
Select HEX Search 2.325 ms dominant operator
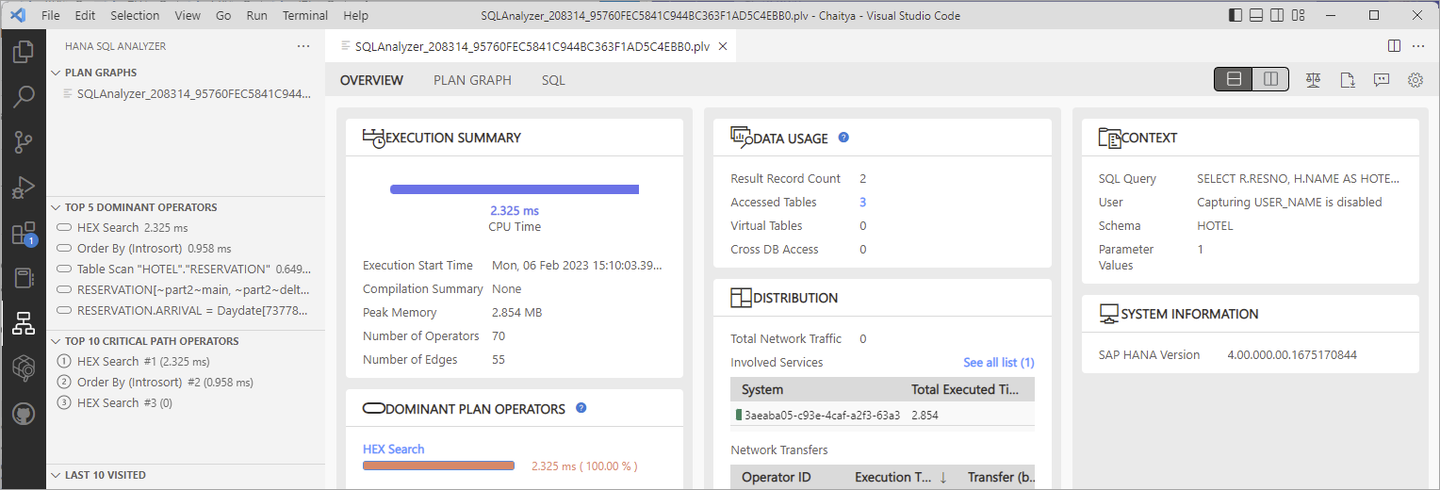pos(187,228)
